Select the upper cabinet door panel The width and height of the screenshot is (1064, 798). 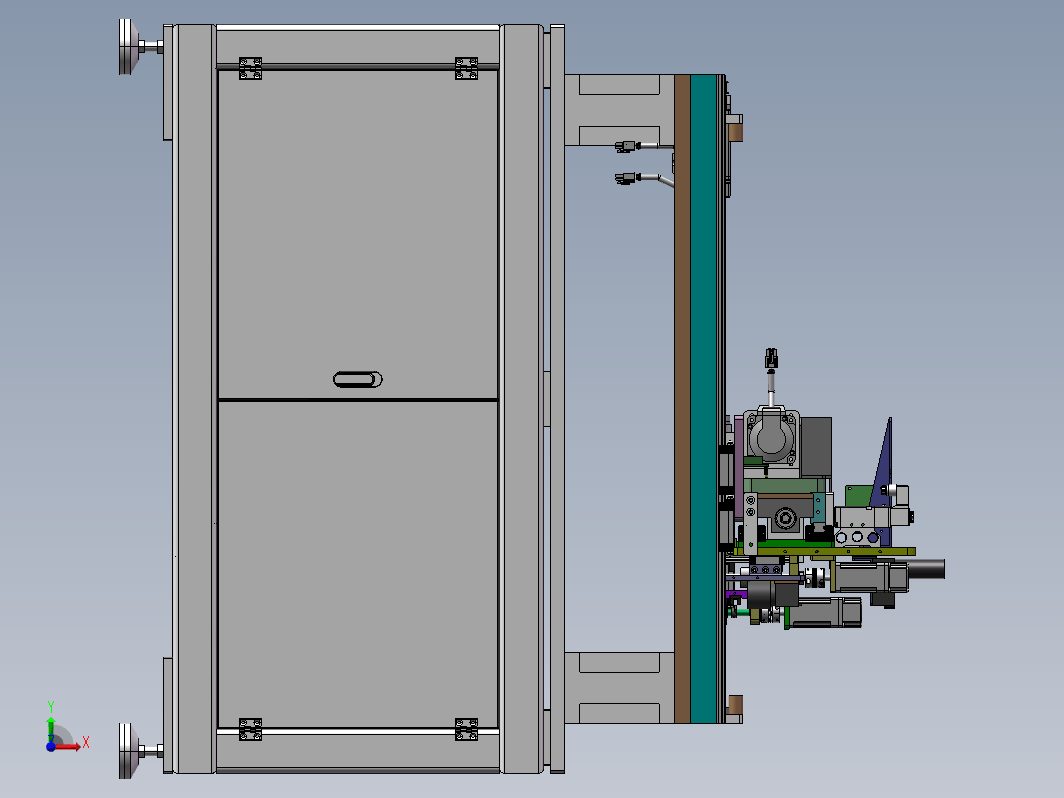click(358, 234)
